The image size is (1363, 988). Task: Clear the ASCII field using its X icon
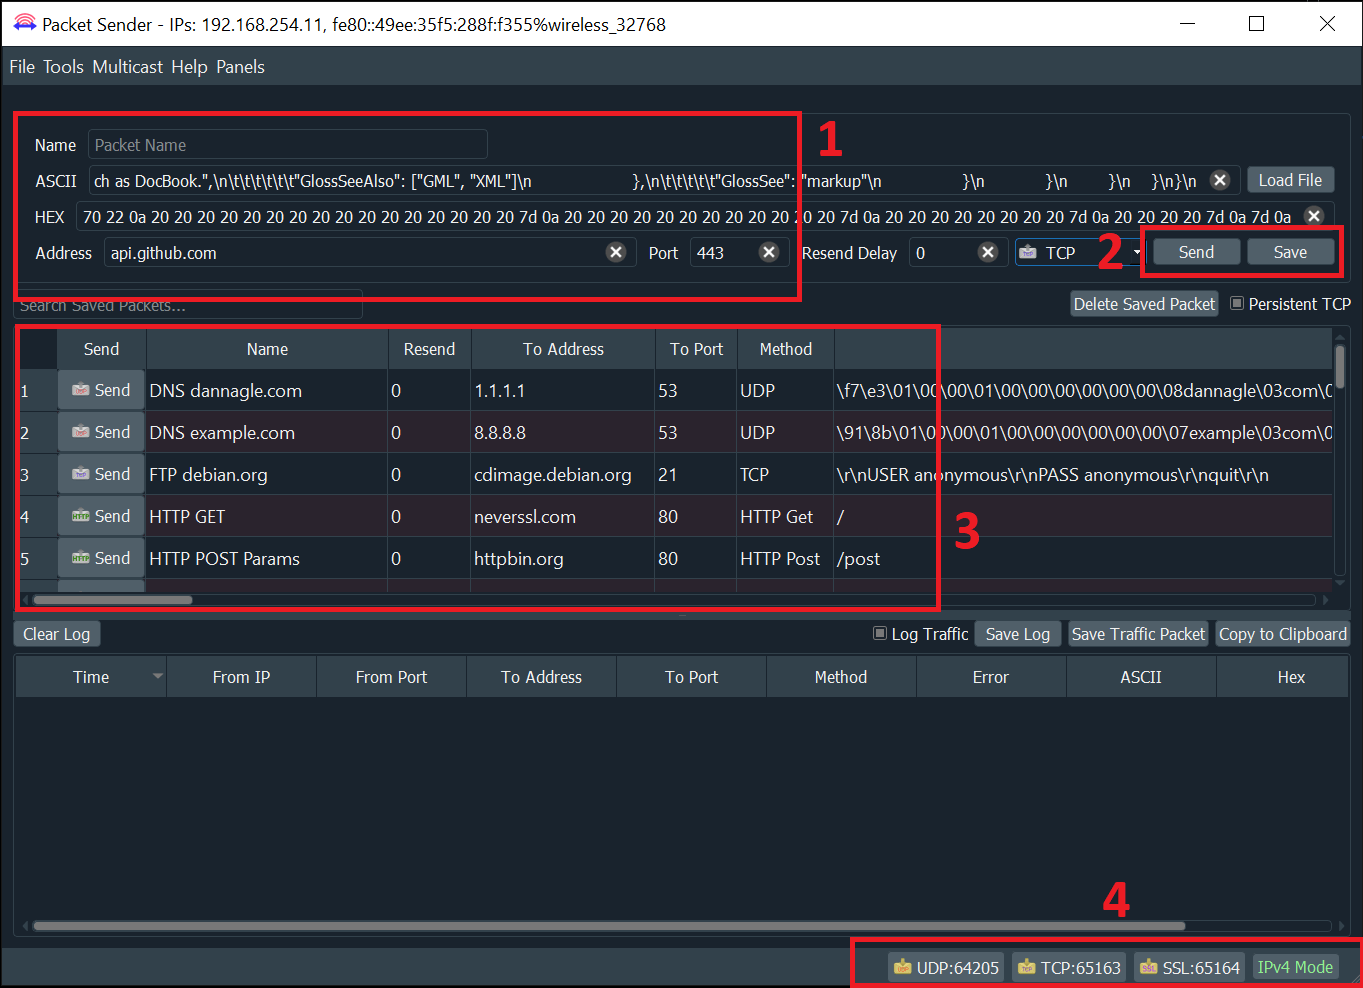coord(1220,181)
